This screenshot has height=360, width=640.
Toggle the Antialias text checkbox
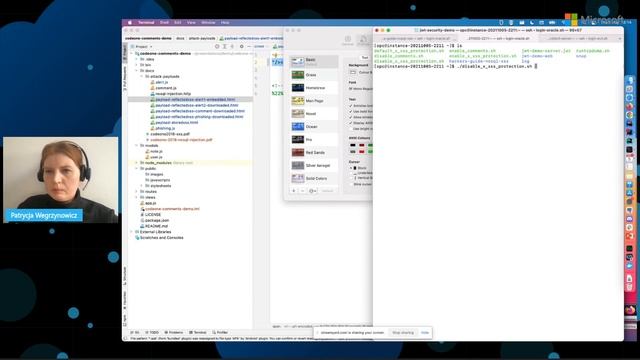(x=351, y=106)
